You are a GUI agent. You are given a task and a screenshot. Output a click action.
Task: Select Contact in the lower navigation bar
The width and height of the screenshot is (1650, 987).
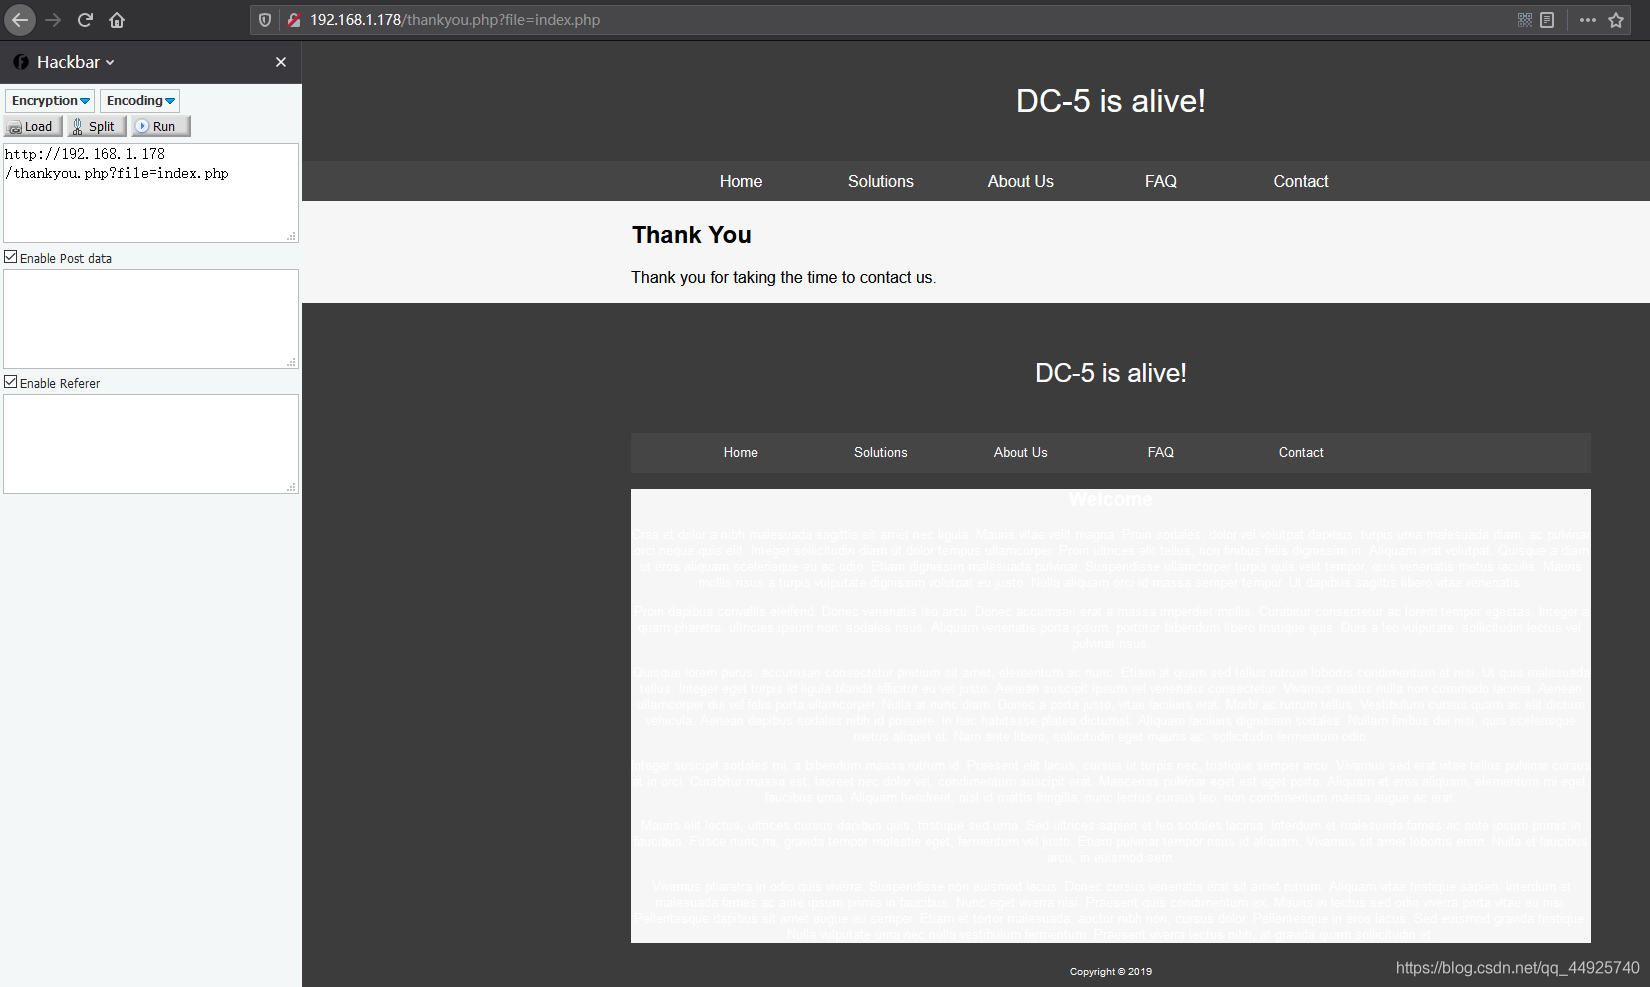click(1301, 452)
